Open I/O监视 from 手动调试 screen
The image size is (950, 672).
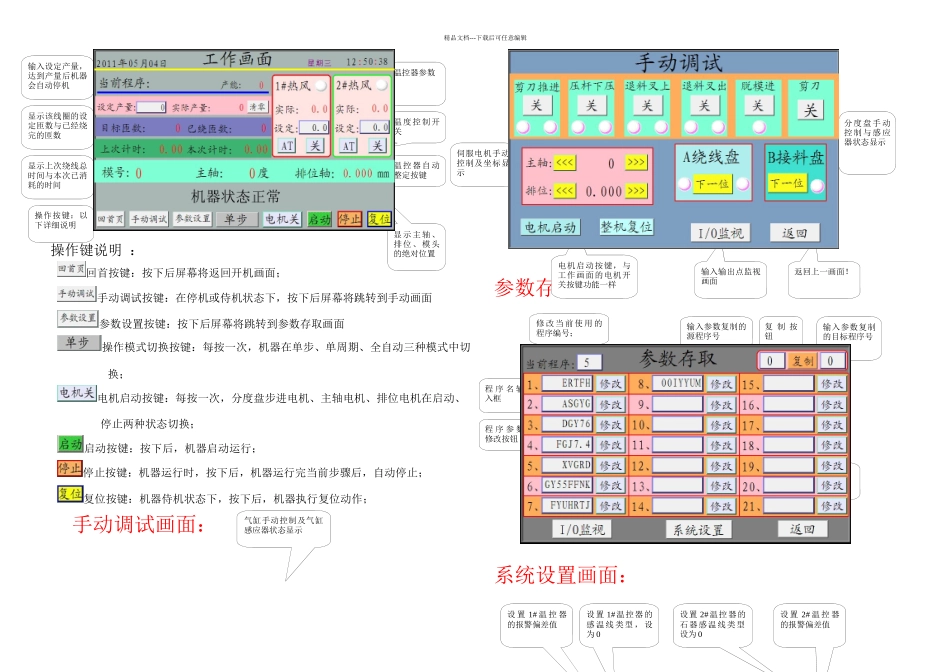pos(720,233)
